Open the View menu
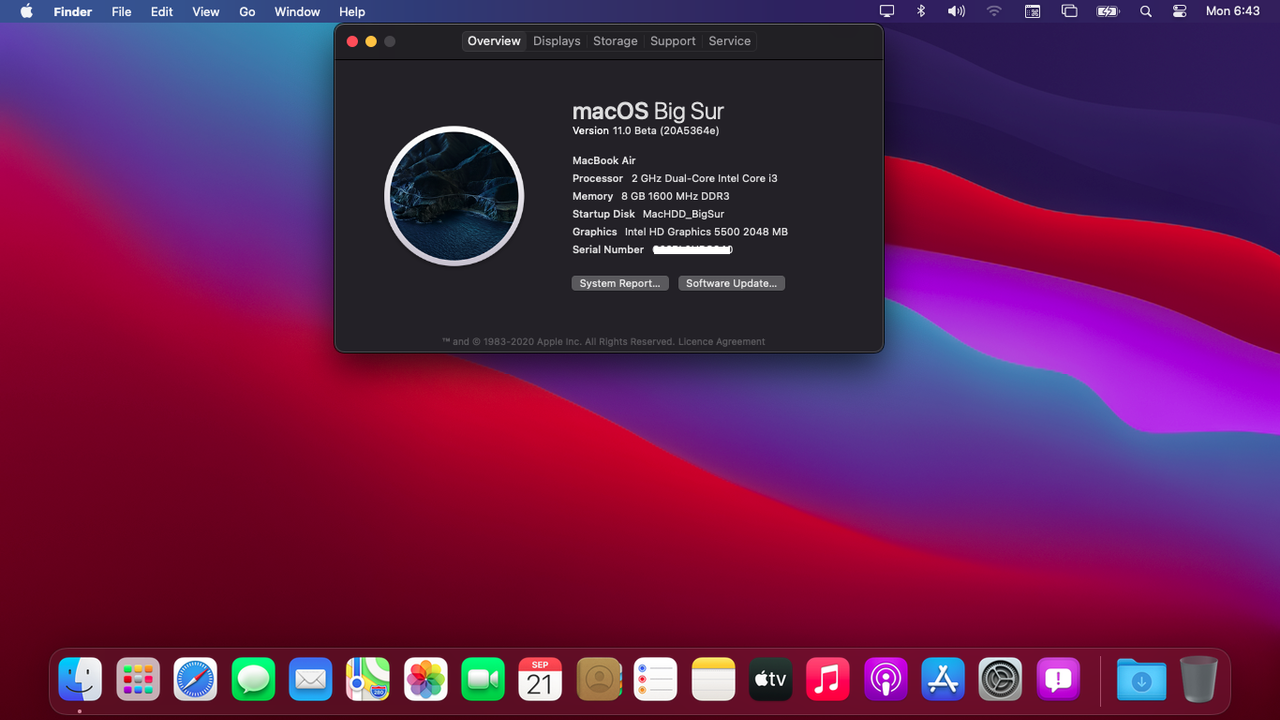 206,11
